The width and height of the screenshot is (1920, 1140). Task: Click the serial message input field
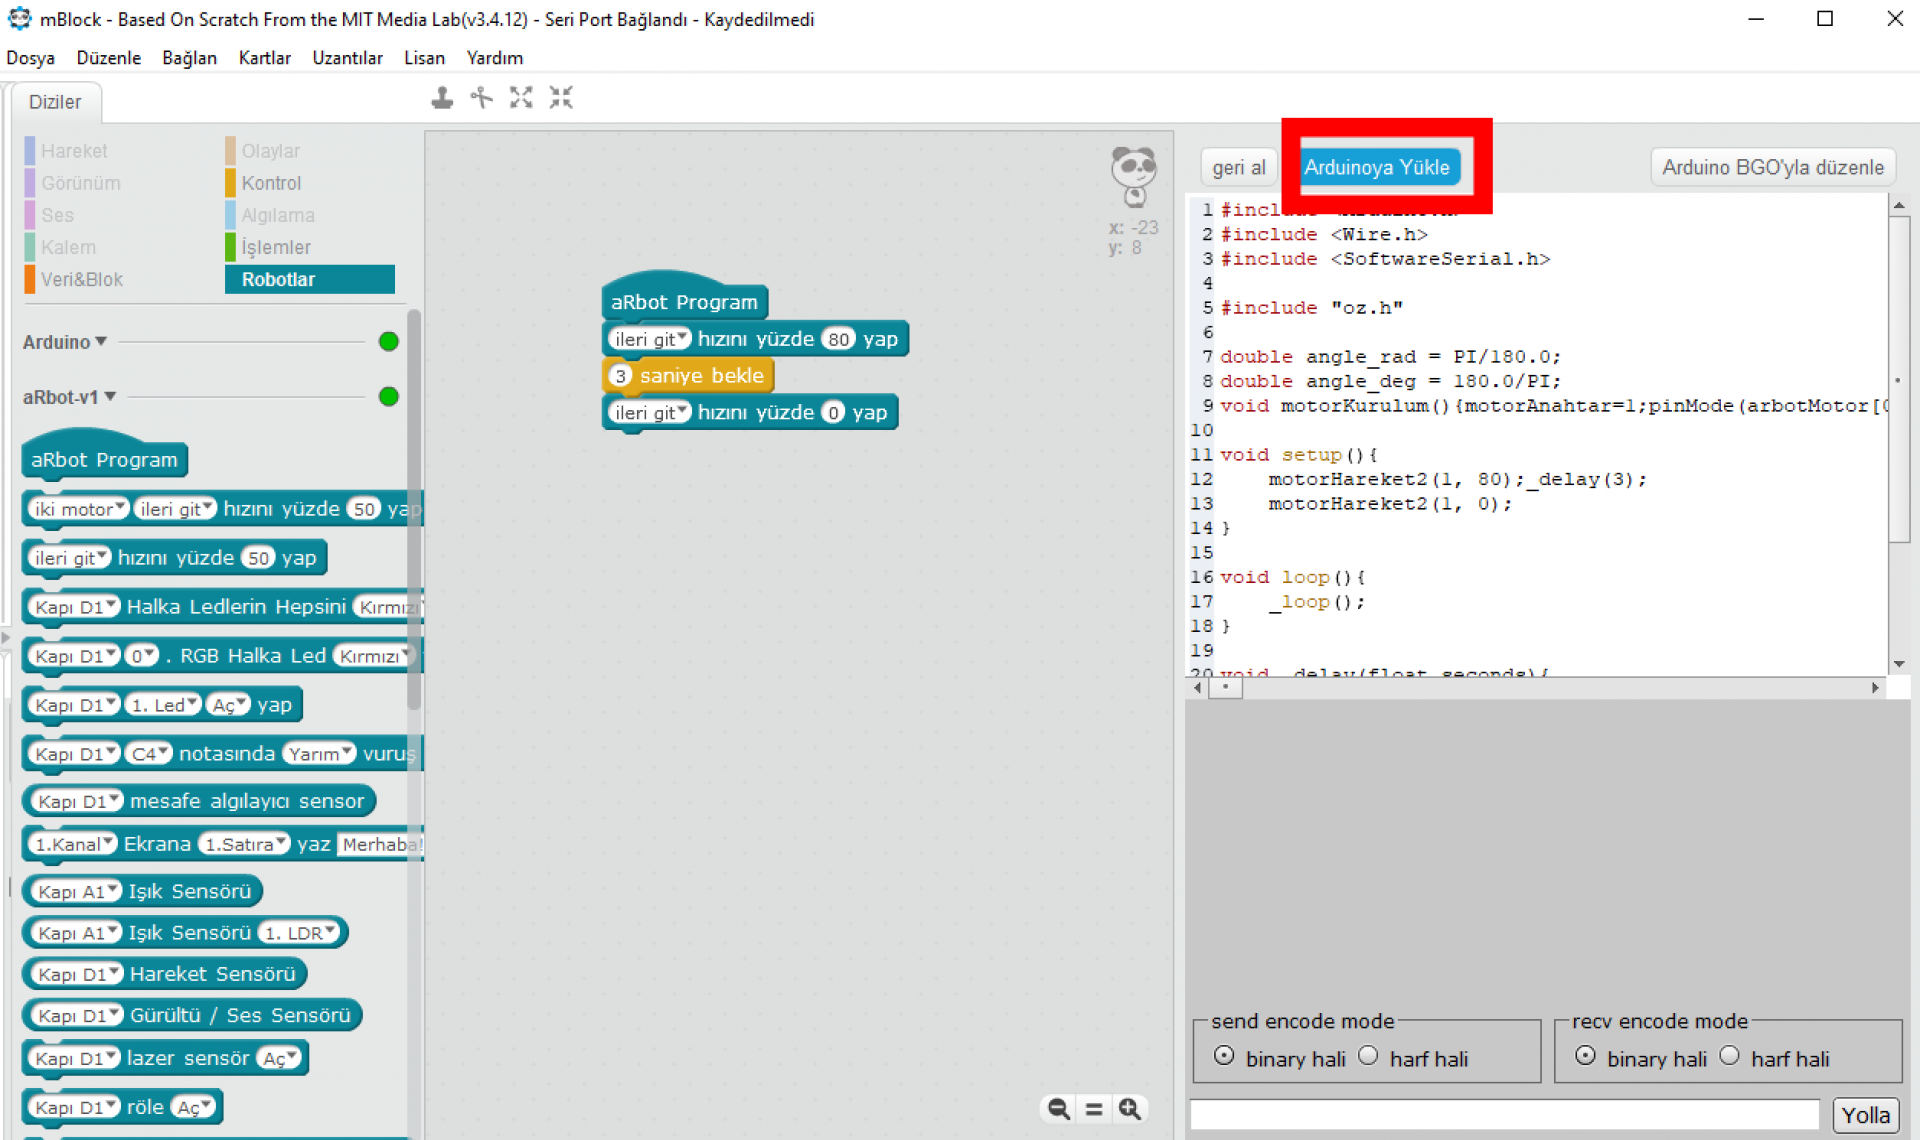(1504, 1114)
